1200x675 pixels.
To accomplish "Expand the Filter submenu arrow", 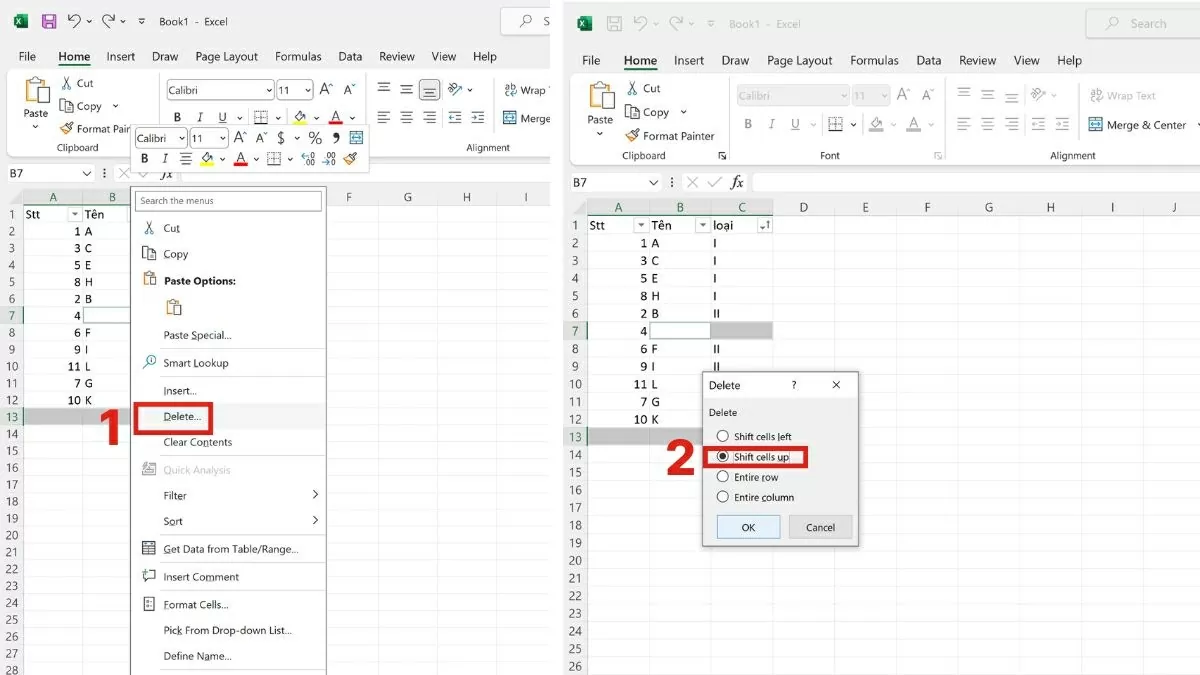I will pos(315,495).
